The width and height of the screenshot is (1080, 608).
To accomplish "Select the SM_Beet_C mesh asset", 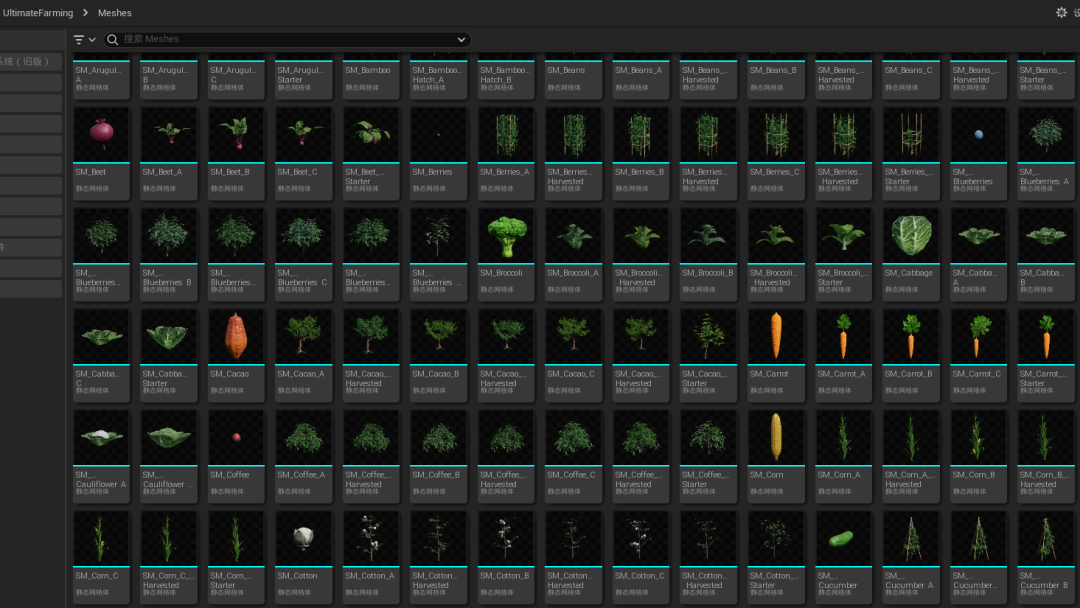I will (x=304, y=153).
